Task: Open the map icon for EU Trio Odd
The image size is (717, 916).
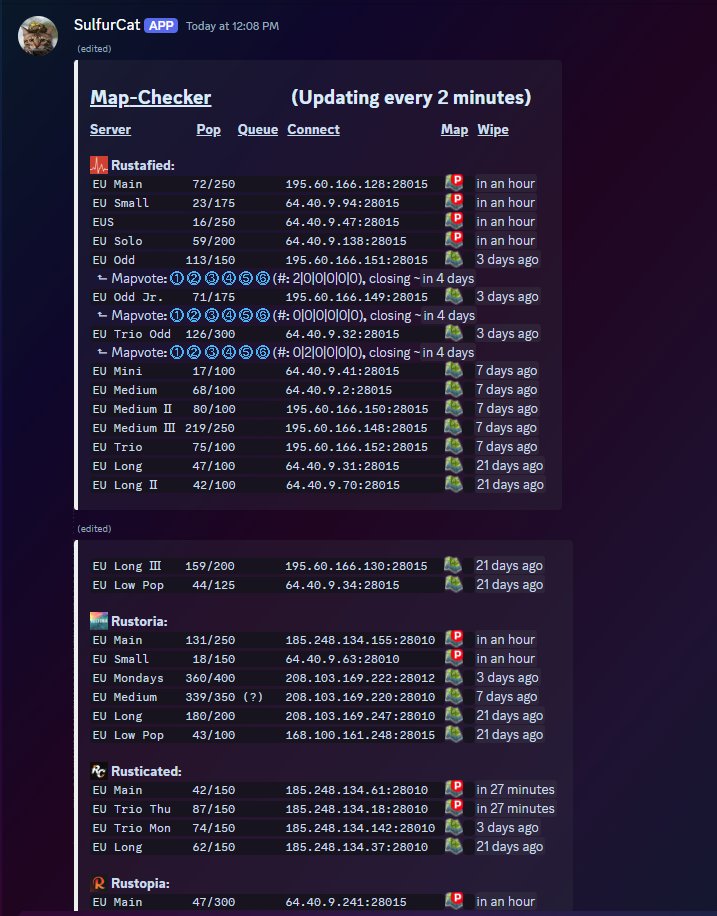Action: pyautogui.click(x=453, y=332)
